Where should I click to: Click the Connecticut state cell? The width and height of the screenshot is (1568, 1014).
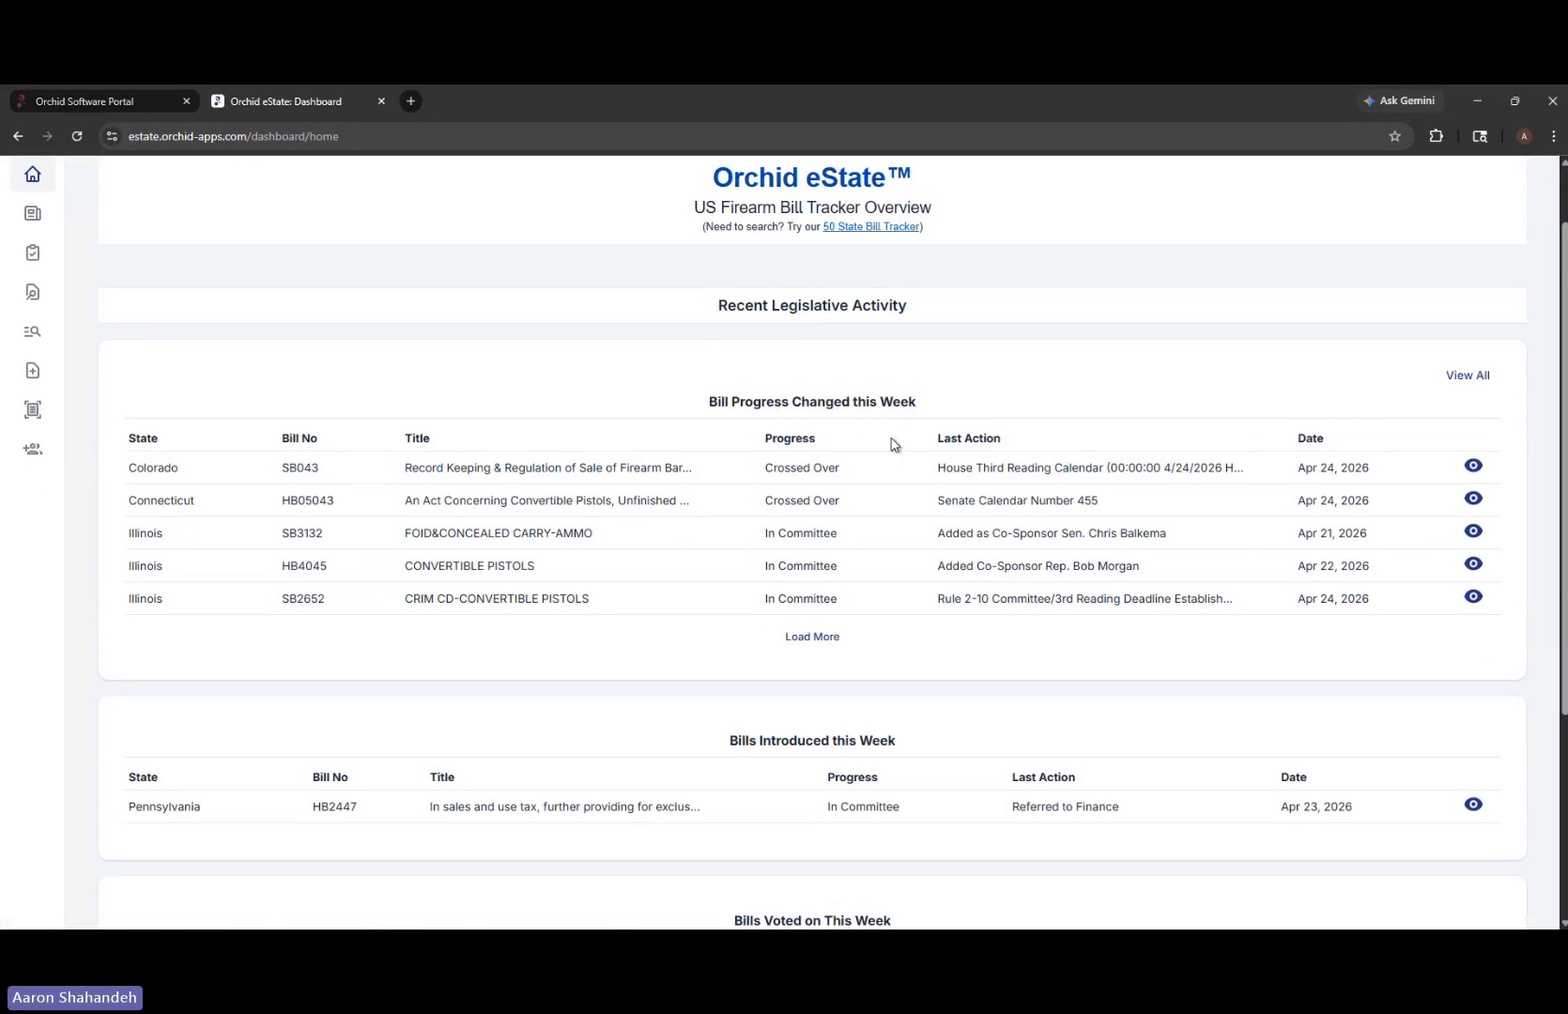[161, 501]
